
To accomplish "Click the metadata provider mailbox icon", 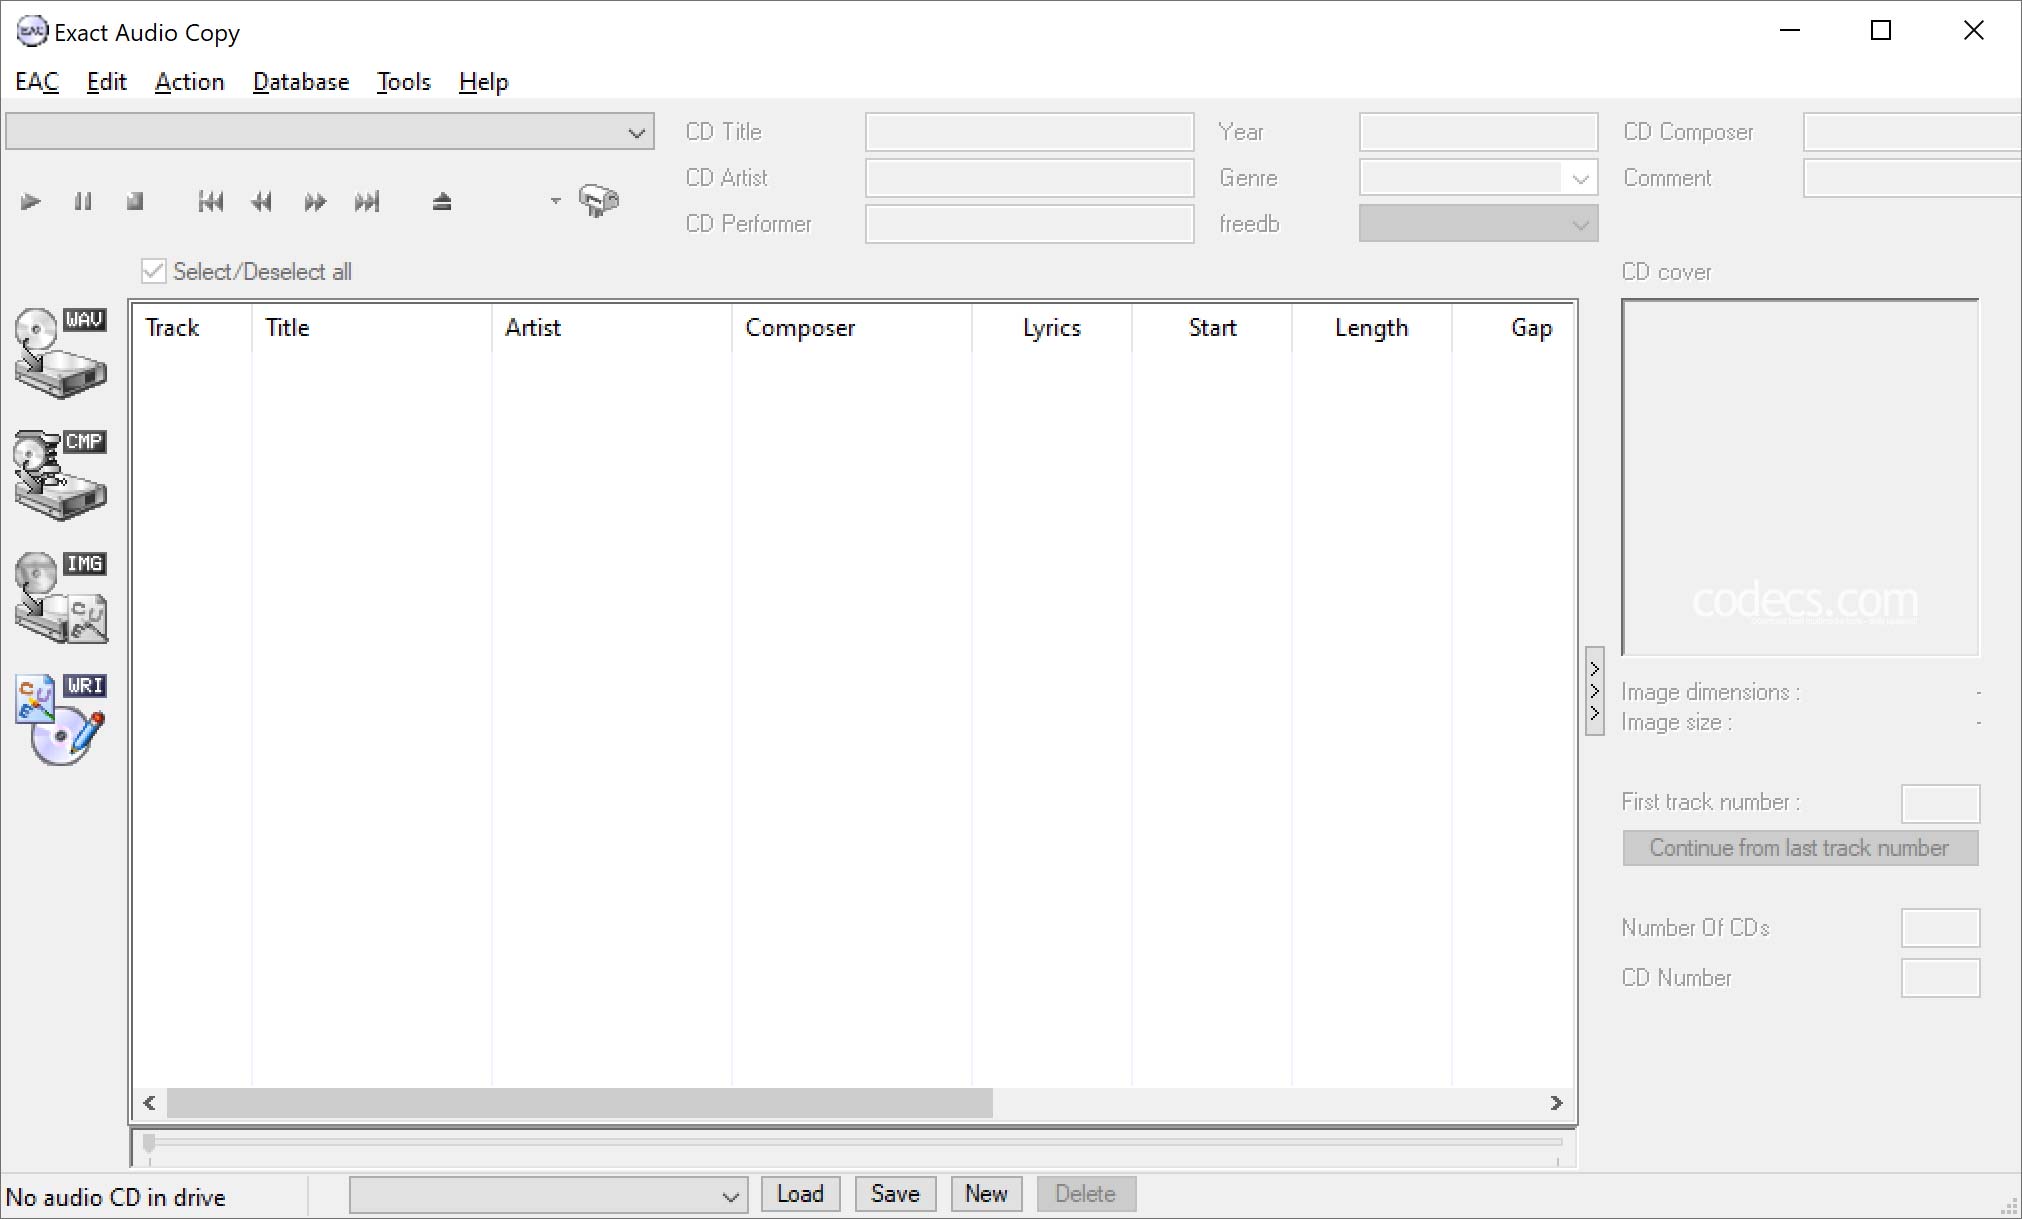I will (599, 200).
